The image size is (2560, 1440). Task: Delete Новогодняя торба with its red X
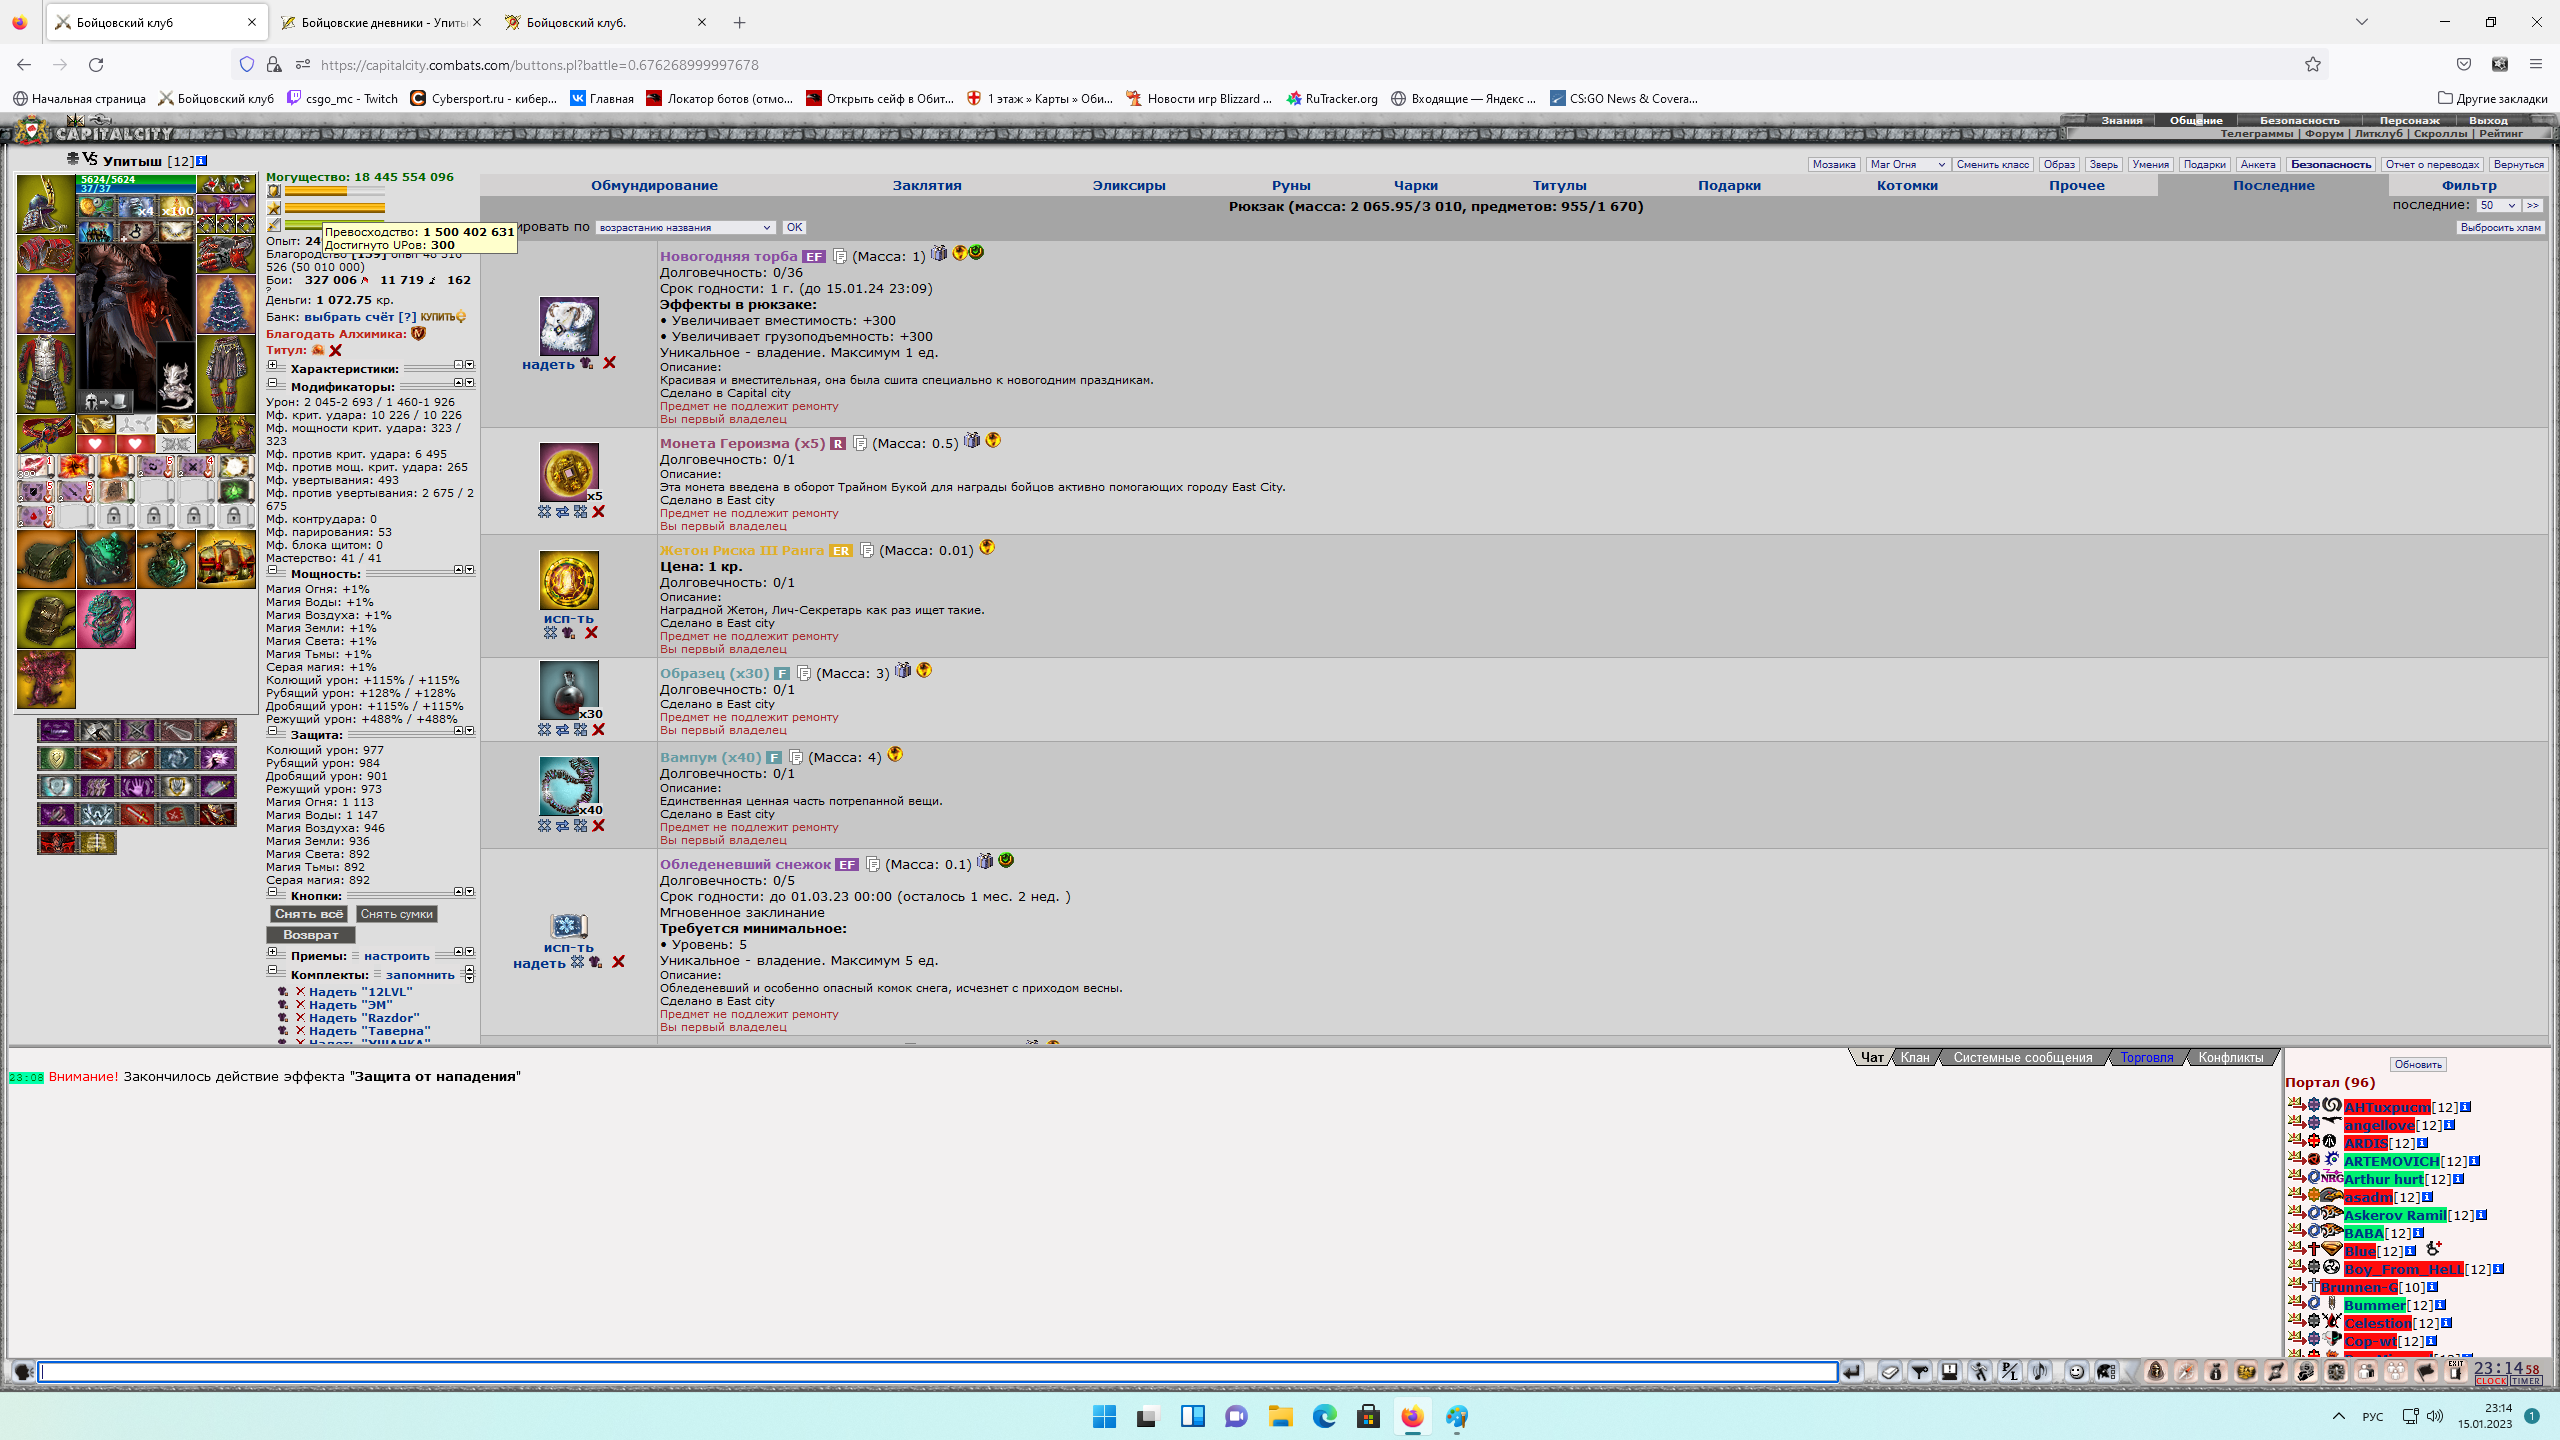coord(609,363)
